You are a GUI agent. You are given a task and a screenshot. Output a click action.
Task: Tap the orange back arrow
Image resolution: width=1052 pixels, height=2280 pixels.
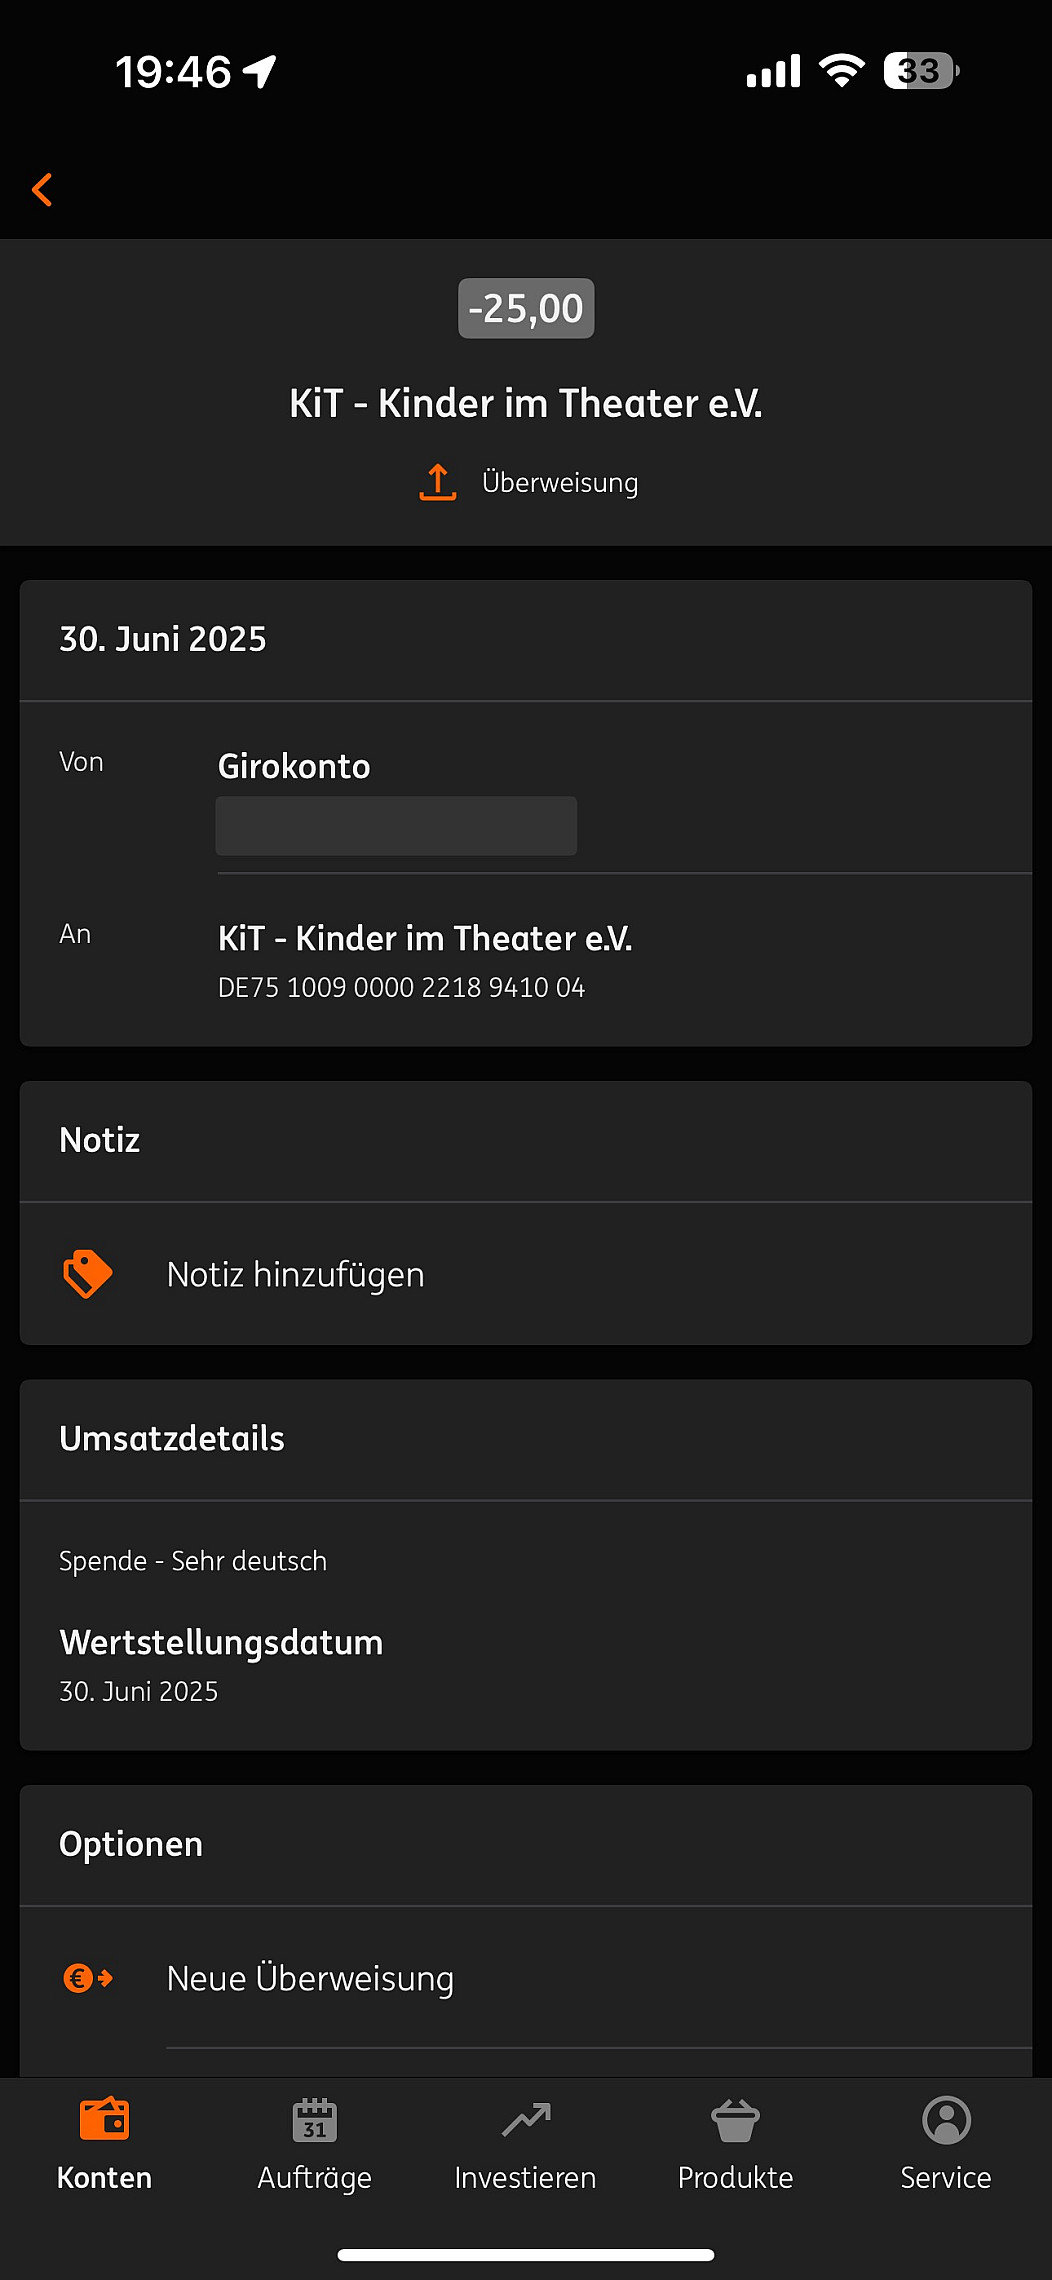(42, 190)
